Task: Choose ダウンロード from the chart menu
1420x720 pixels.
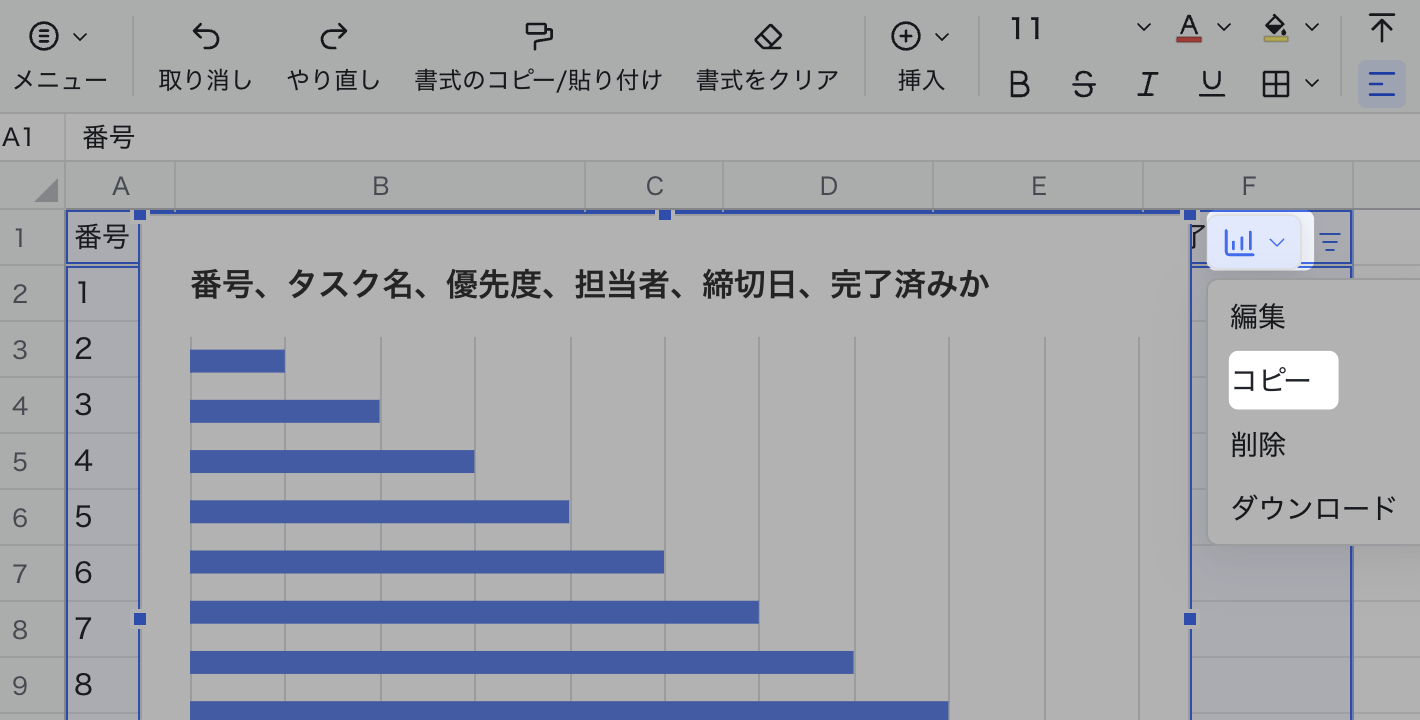Action: pyautogui.click(x=1312, y=508)
